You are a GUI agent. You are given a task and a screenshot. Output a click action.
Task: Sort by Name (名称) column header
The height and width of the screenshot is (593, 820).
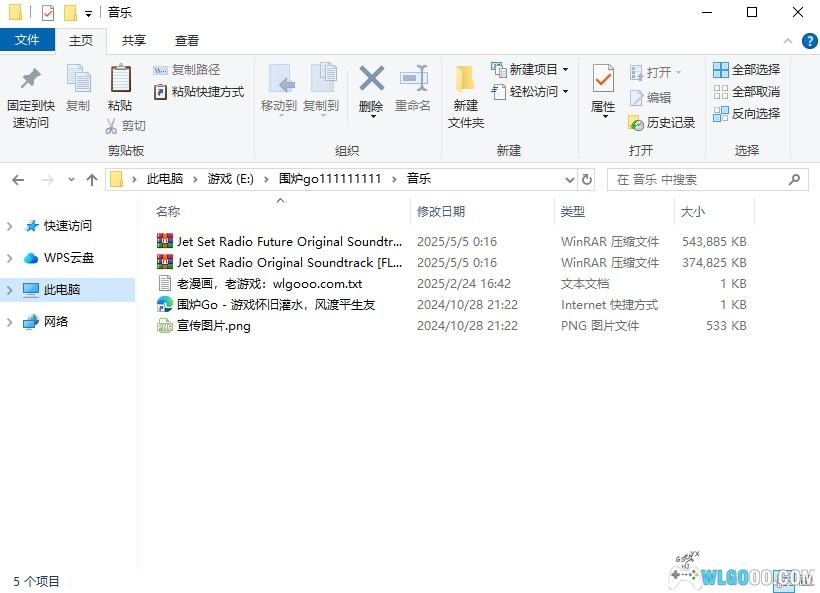click(x=168, y=212)
